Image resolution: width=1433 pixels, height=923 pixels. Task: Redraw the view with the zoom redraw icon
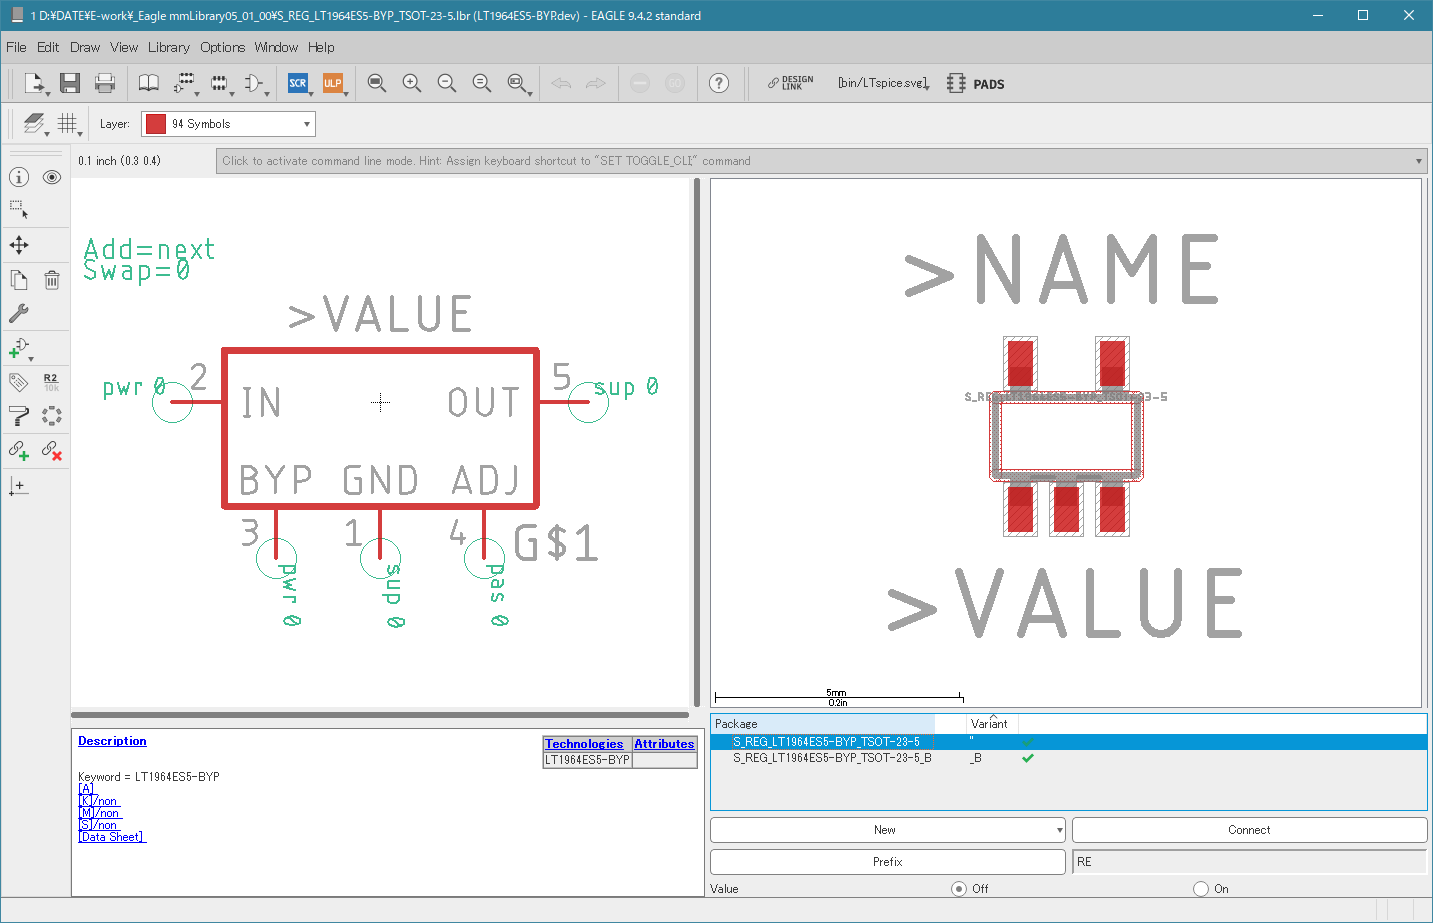tap(482, 83)
